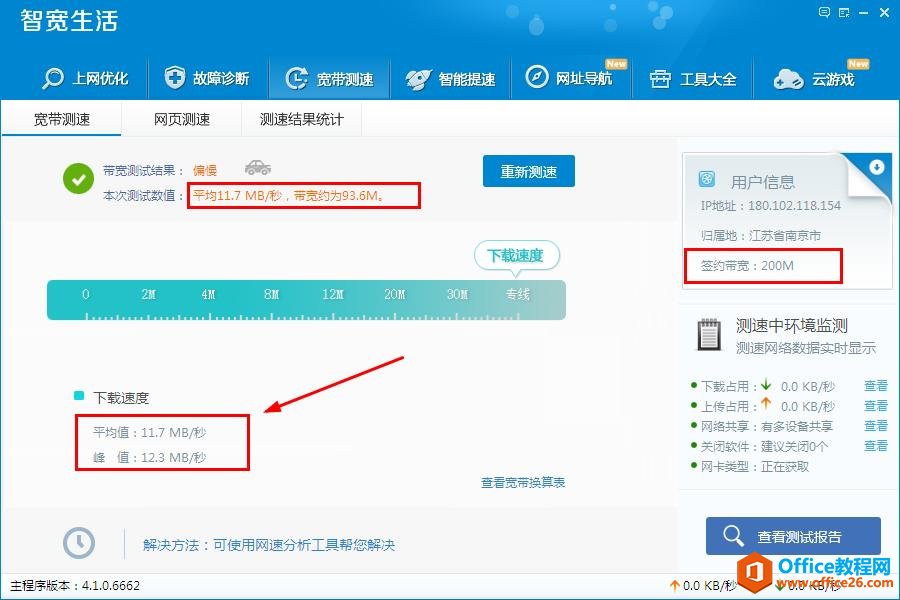The width and height of the screenshot is (900, 600).
Task: Click the 归属地：江苏省南京市 text
Action: [x=761, y=235]
